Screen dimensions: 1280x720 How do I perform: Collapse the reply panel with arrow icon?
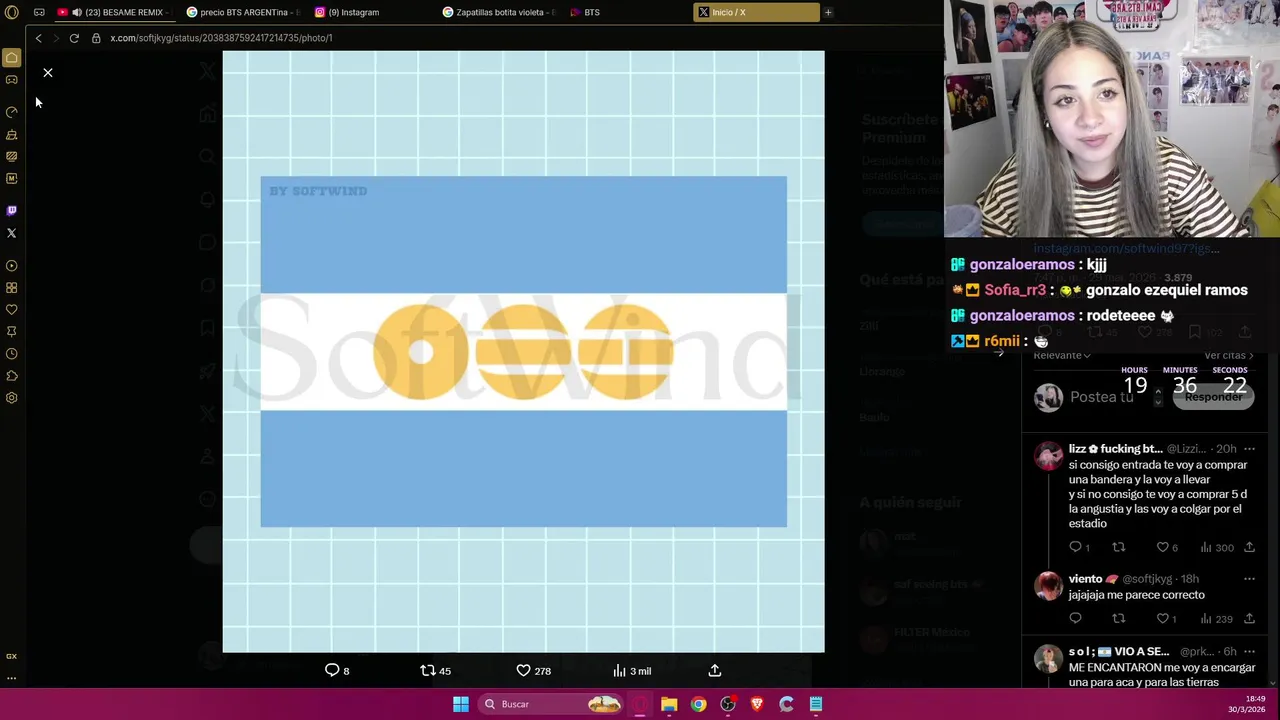point(998,353)
